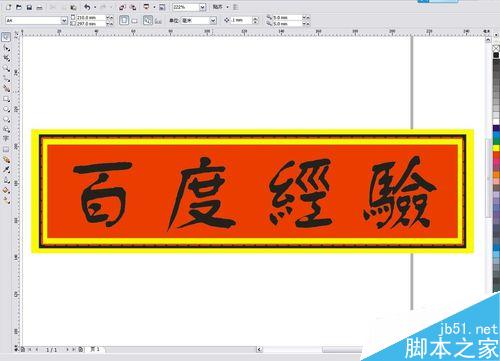
Task: Click the duplicate distance x 5.0 mm field
Action: [x=287, y=17]
